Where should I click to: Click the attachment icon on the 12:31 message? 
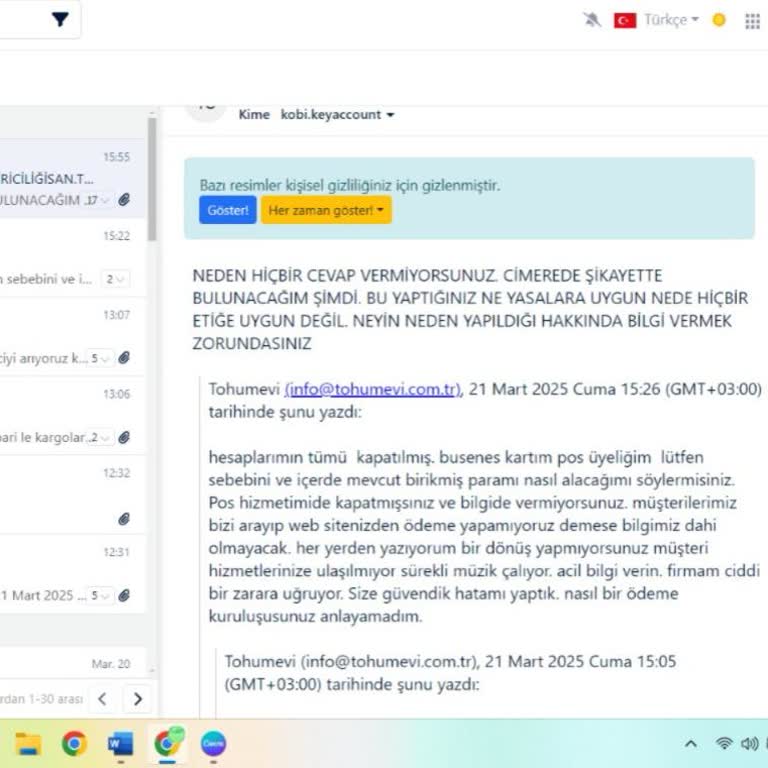point(124,596)
